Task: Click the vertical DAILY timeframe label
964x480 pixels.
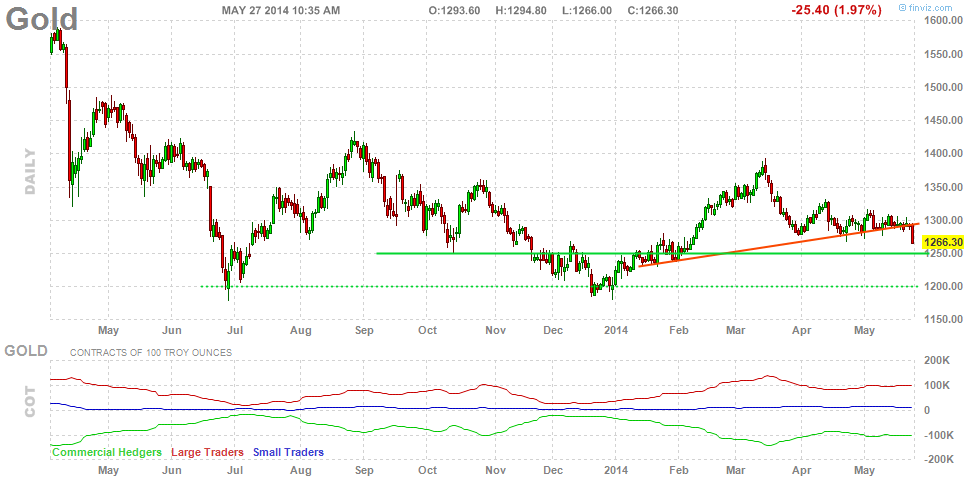Action: 30,171
